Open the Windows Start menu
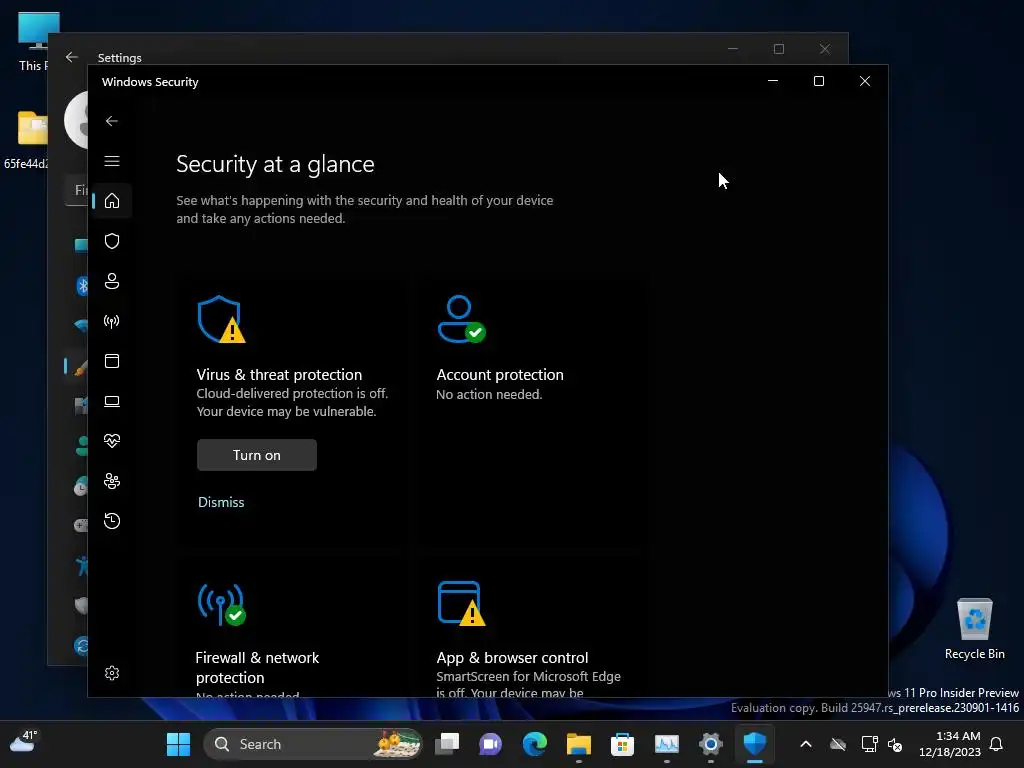This screenshot has height=768, width=1024. [178, 744]
